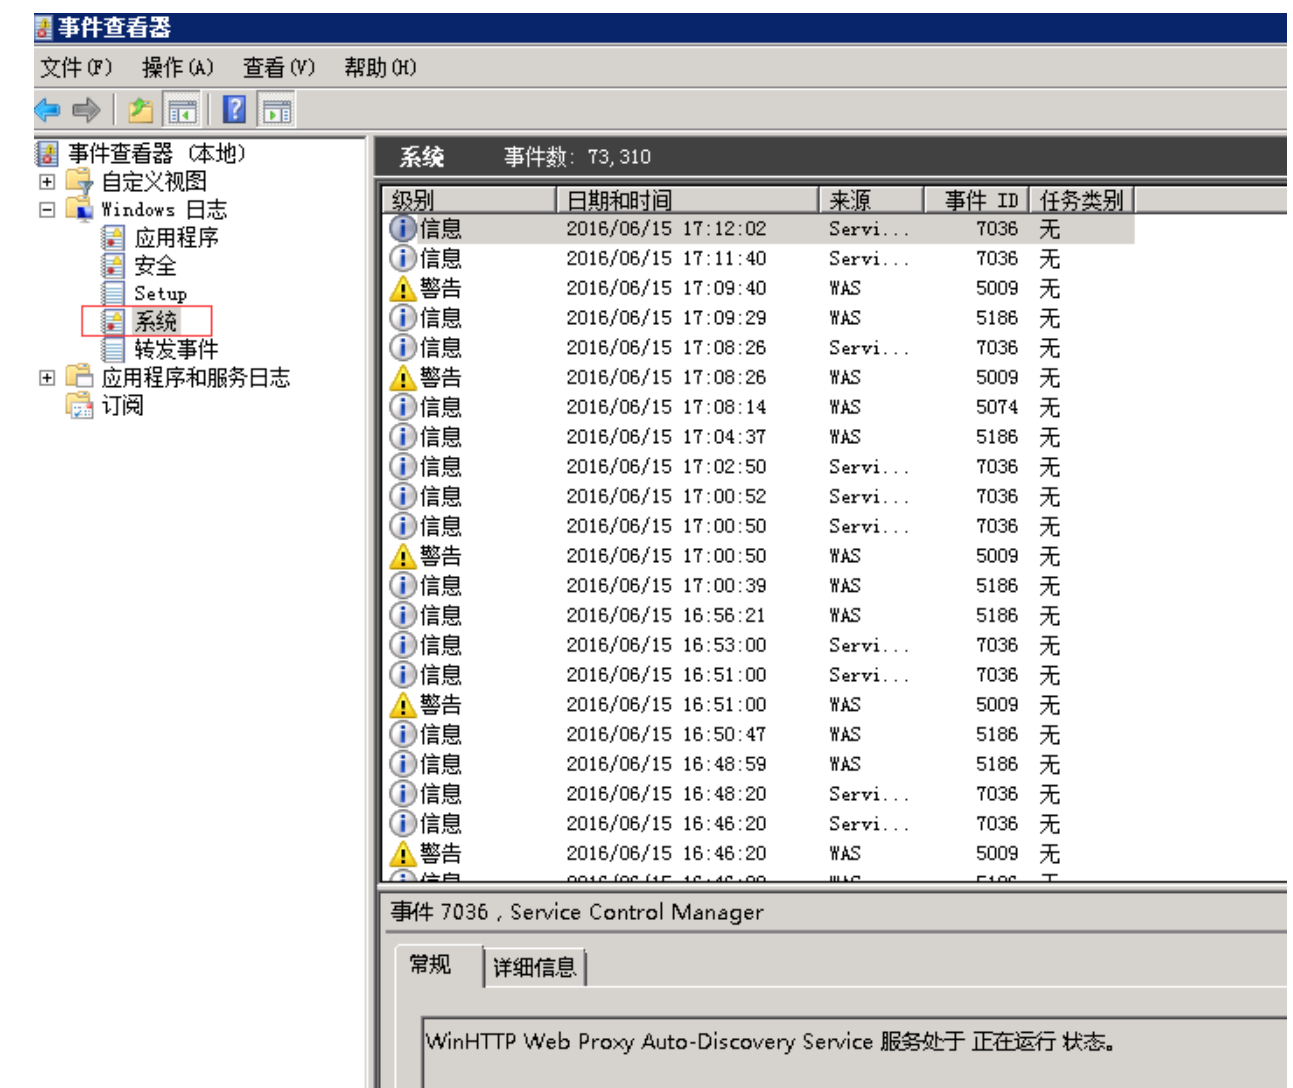Collapse the Windows 日志 tree node
This screenshot has width=1293, height=1088.
point(47,210)
